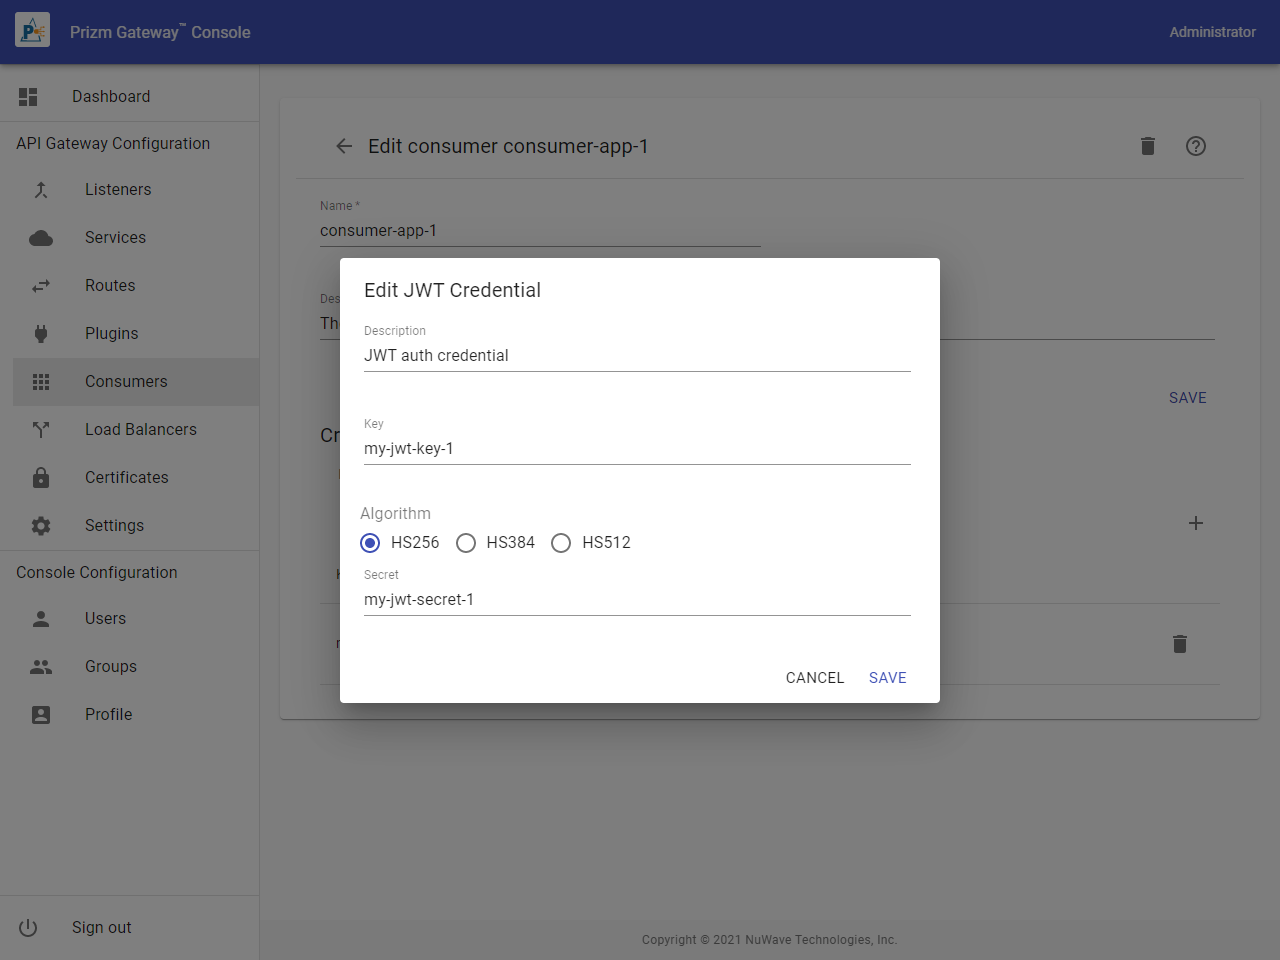Go to Plugins in the sidebar
Viewport: 1280px width, 960px height.
[x=111, y=334]
